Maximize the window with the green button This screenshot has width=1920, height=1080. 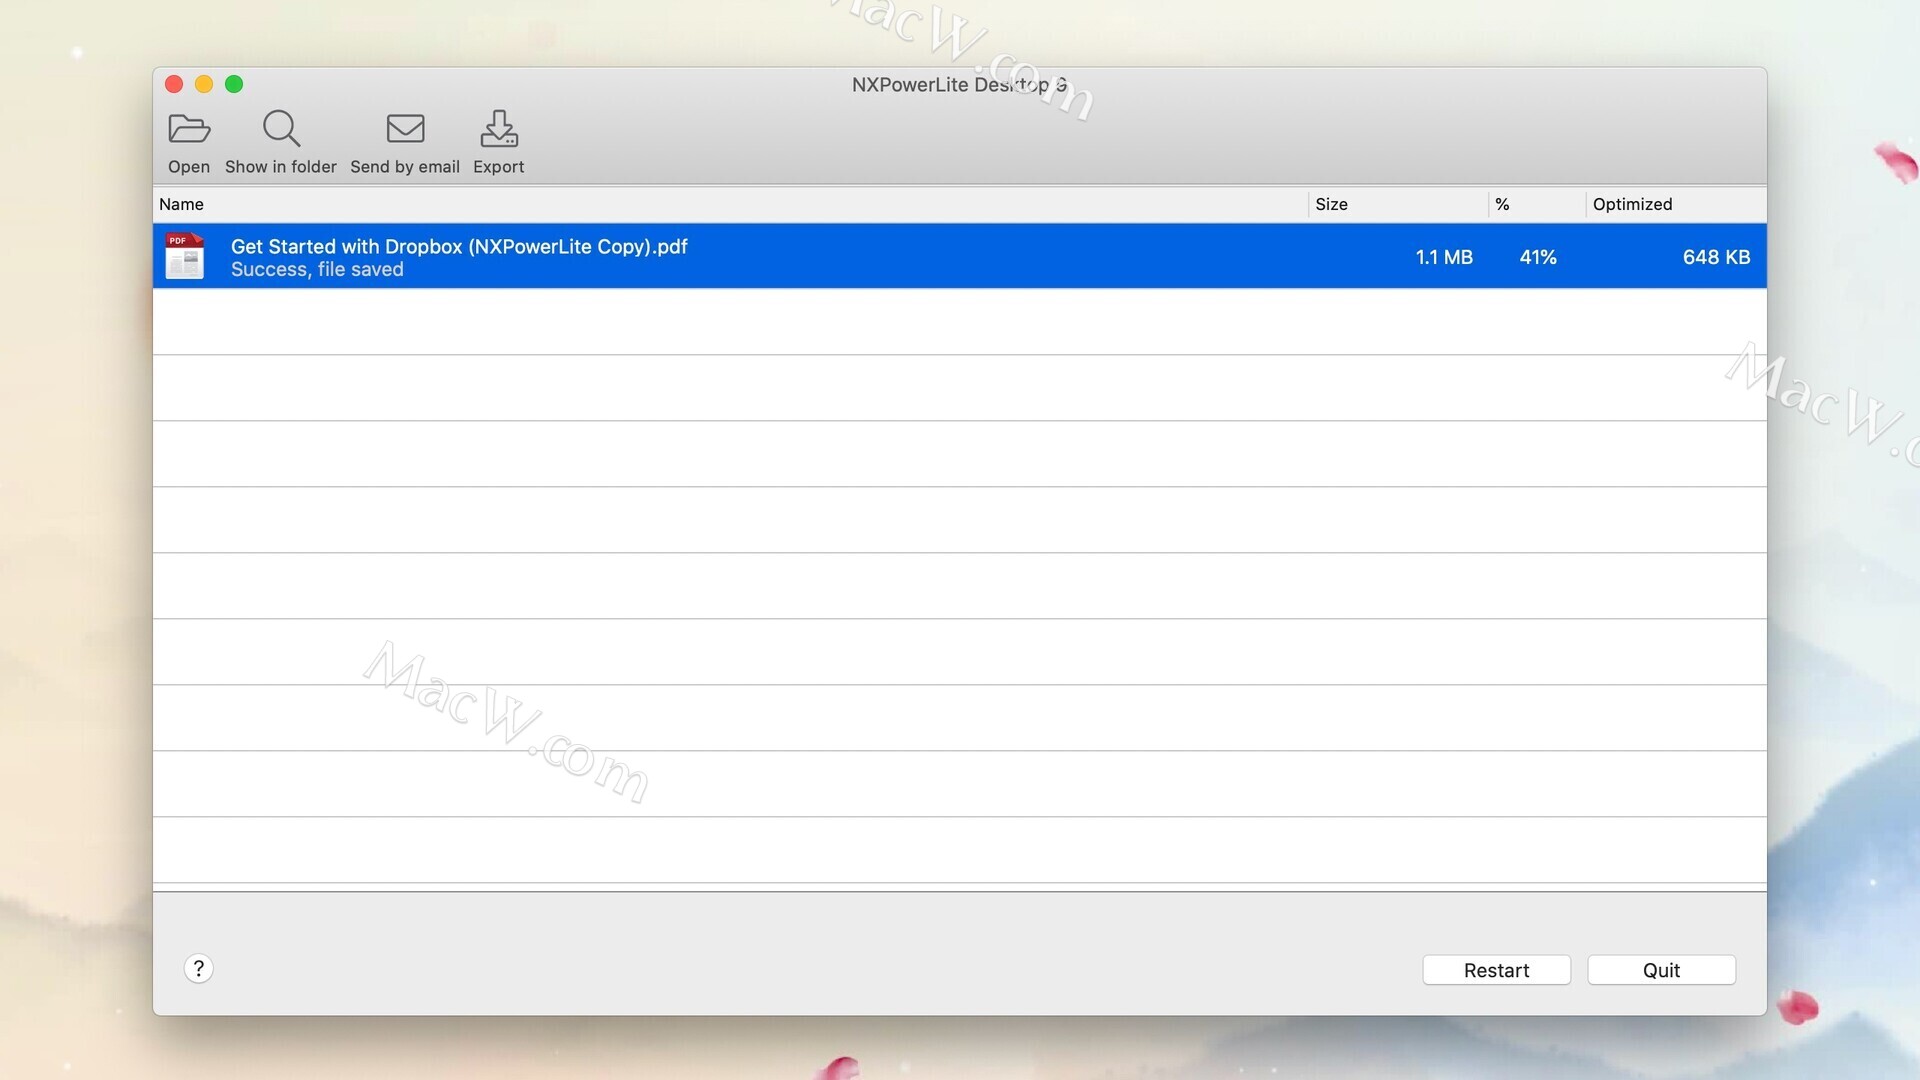point(234,84)
